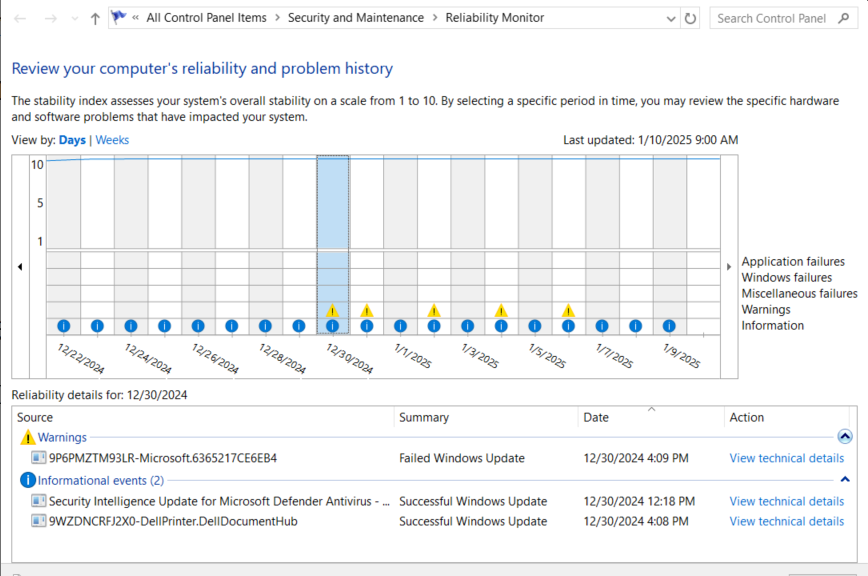
Task: Switch the chart view to Weeks
Action: pos(112,140)
